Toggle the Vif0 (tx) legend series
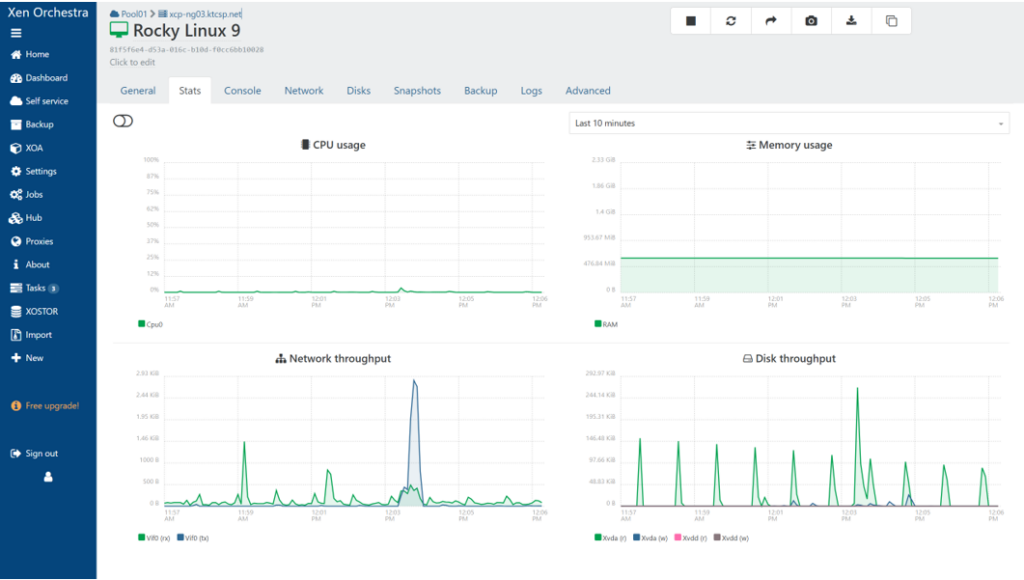 coord(191,537)
